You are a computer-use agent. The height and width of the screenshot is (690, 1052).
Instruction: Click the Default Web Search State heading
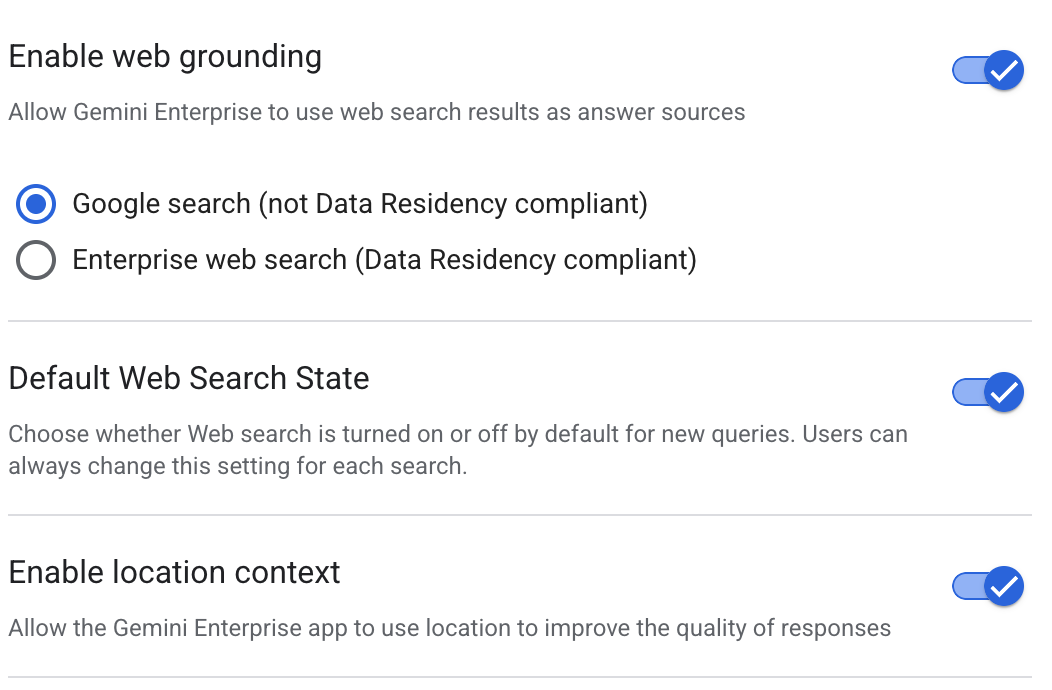click(x=189, y=379)
